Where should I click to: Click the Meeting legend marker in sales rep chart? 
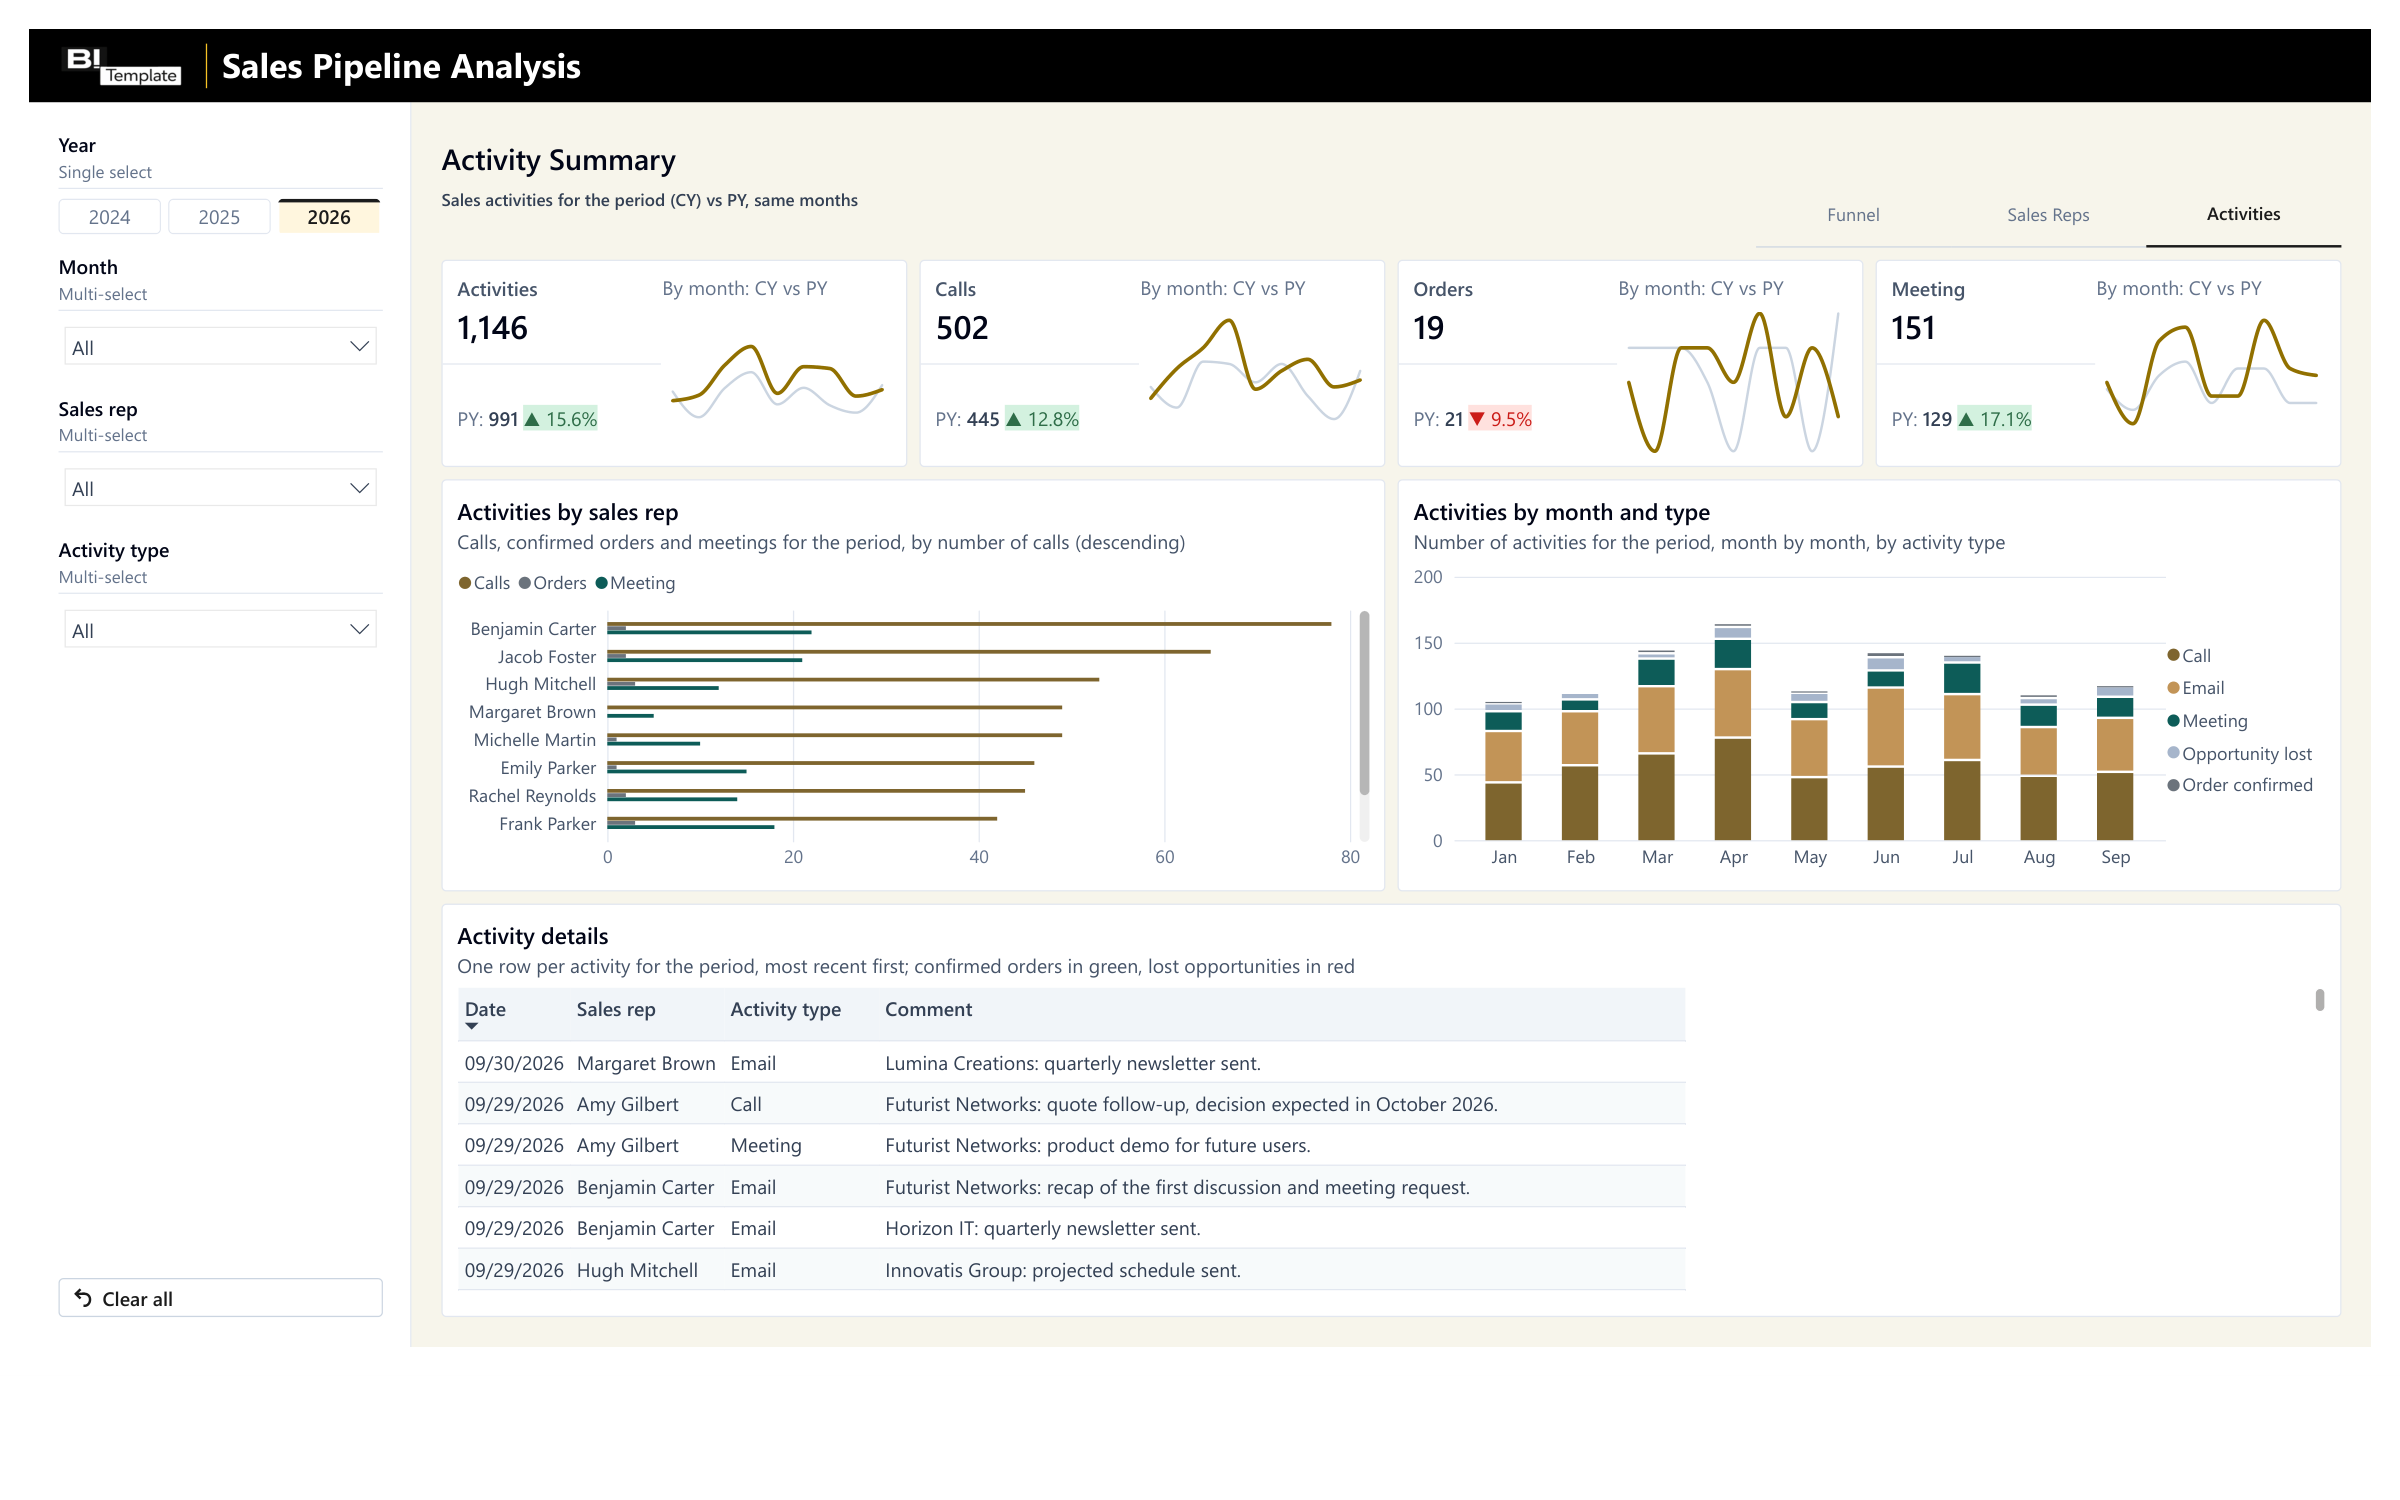[602, 583]
